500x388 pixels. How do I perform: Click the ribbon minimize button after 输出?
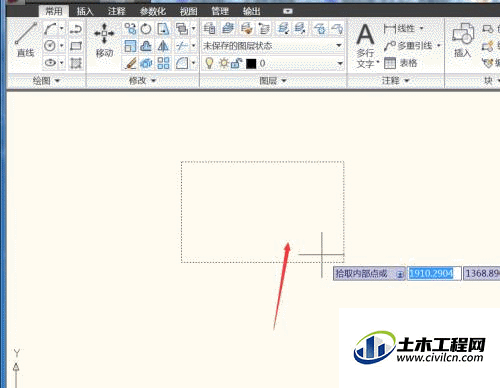pyautogui.click(x=288, y=11)
